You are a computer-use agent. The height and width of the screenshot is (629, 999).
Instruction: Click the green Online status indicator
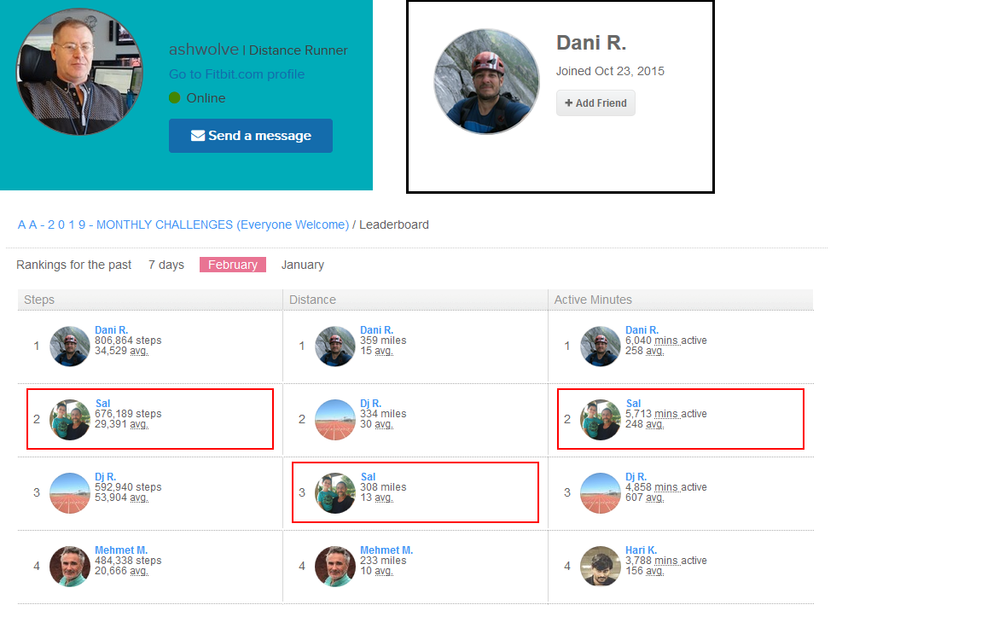173,98
